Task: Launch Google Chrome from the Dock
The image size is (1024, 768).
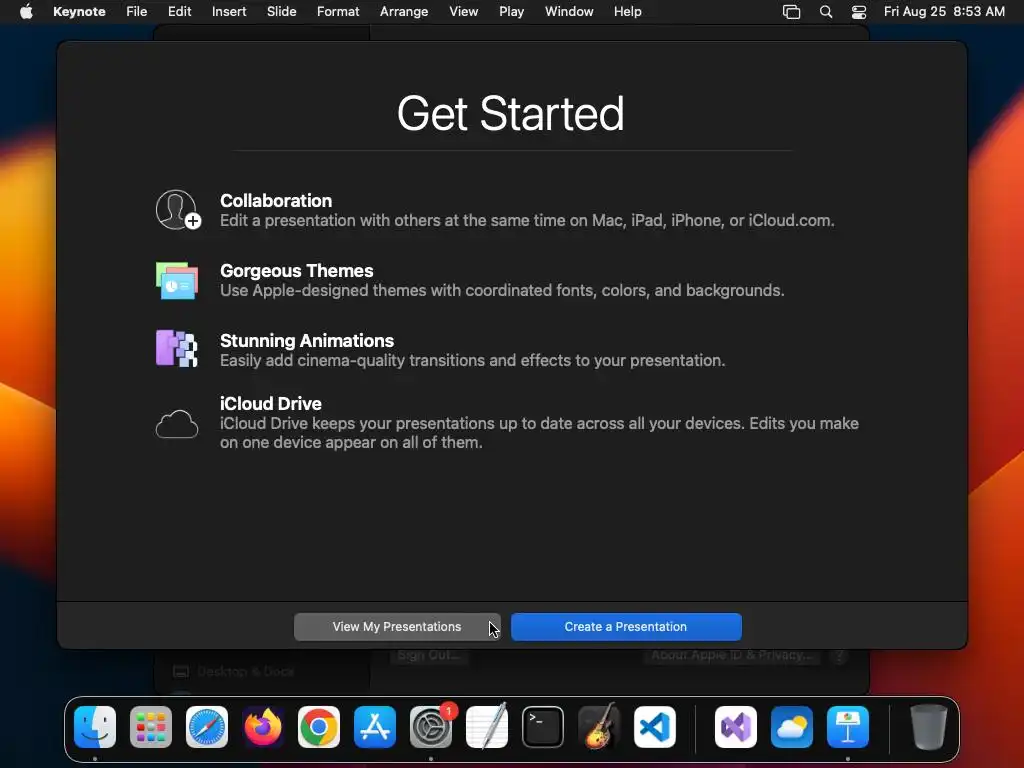Action: point(319,727)
